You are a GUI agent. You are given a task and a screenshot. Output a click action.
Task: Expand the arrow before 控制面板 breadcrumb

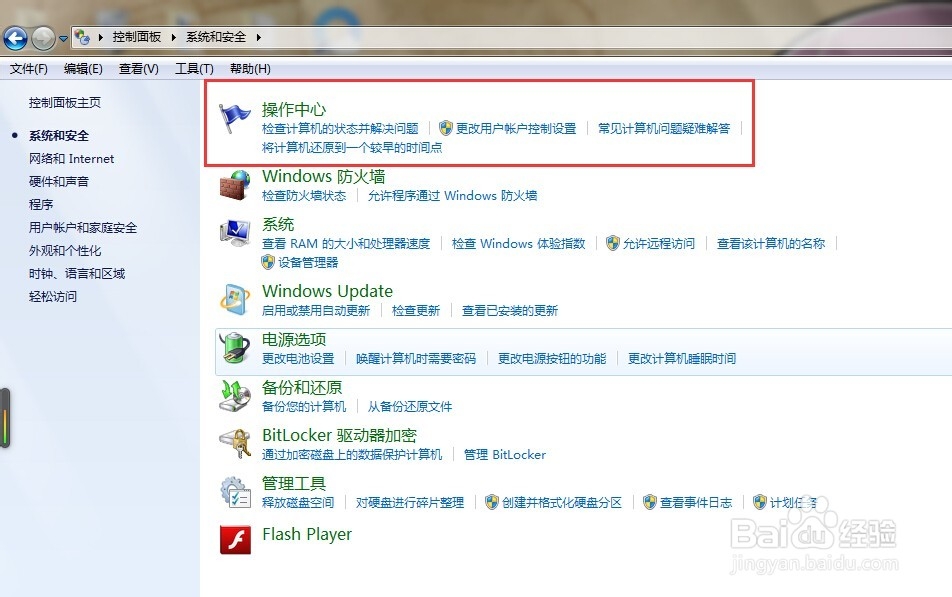101,38
